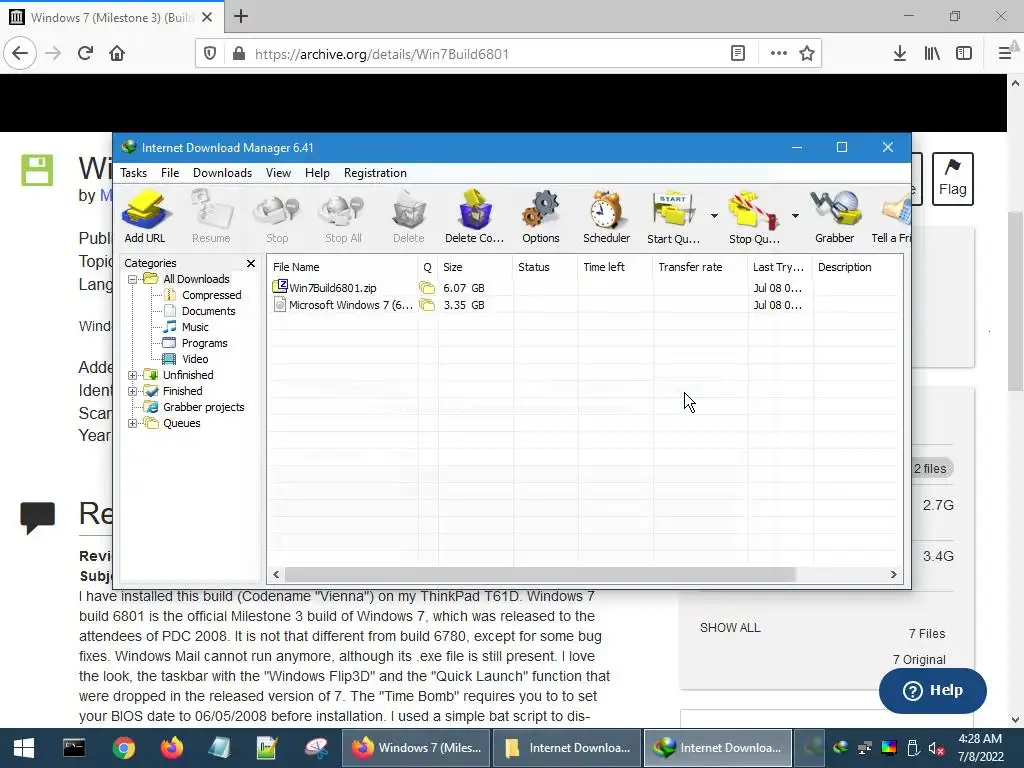The height and width of the screenshot is (768, 1024).
Task: Sort by the Size column header
Action: 475,267
